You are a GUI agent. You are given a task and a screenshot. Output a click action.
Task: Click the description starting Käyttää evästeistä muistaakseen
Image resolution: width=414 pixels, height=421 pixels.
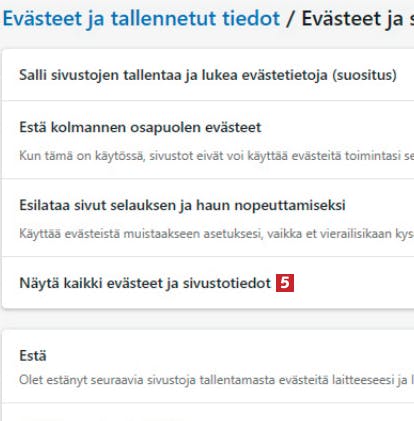pos(217,234)
